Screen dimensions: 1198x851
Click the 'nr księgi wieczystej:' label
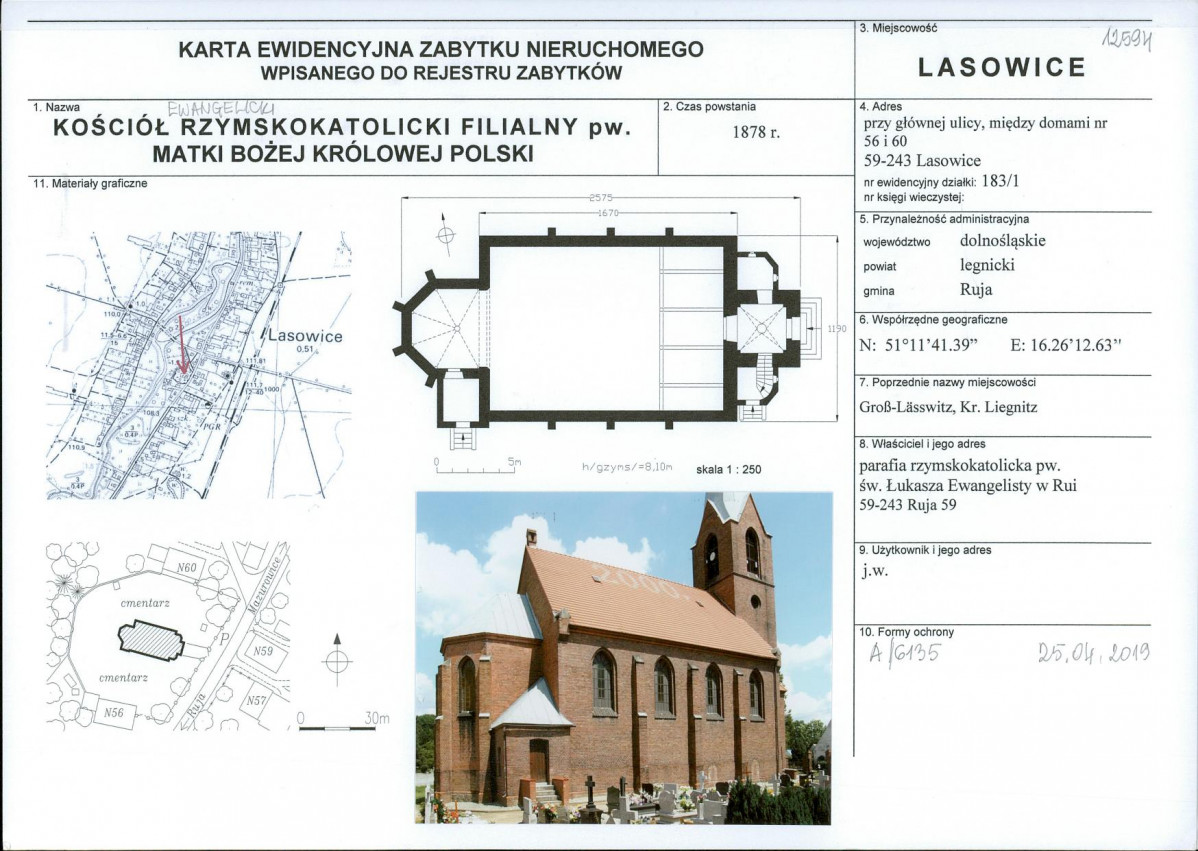(914, 197)
